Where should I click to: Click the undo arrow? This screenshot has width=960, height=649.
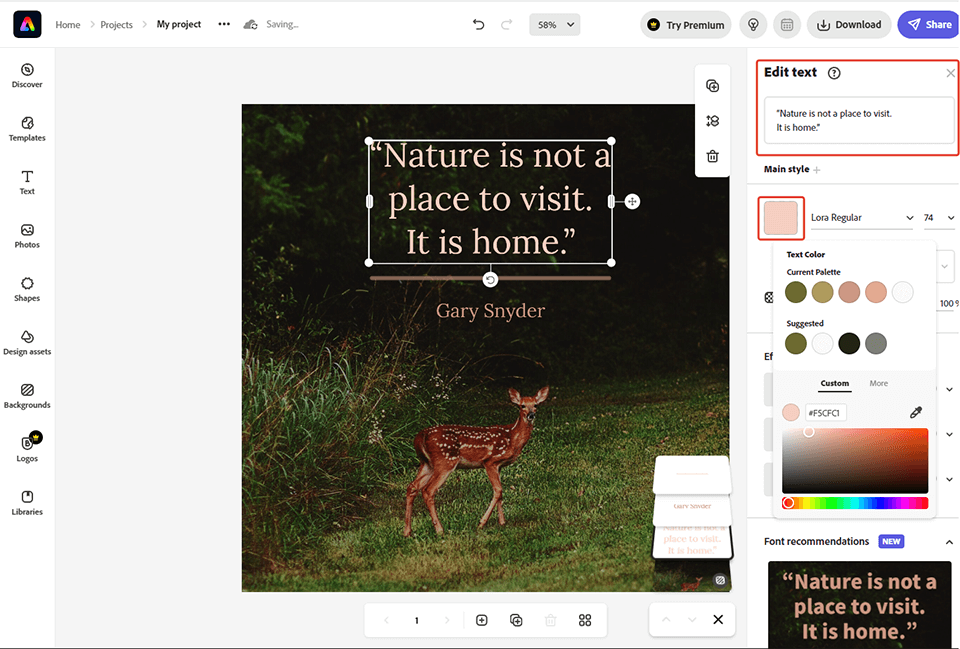478,24
